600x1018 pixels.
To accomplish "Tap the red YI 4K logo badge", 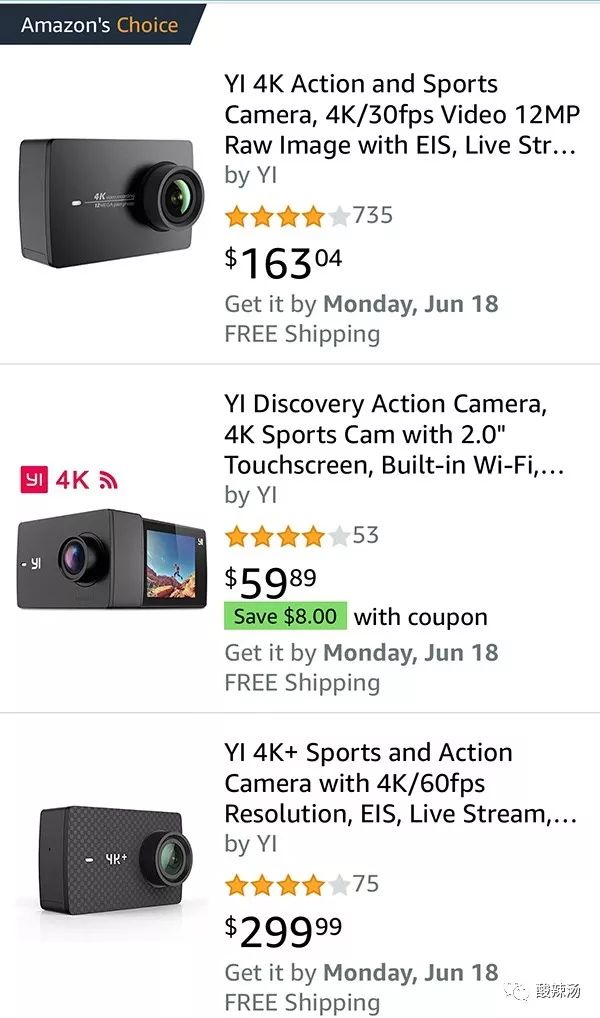I will [x=69, y=480].
